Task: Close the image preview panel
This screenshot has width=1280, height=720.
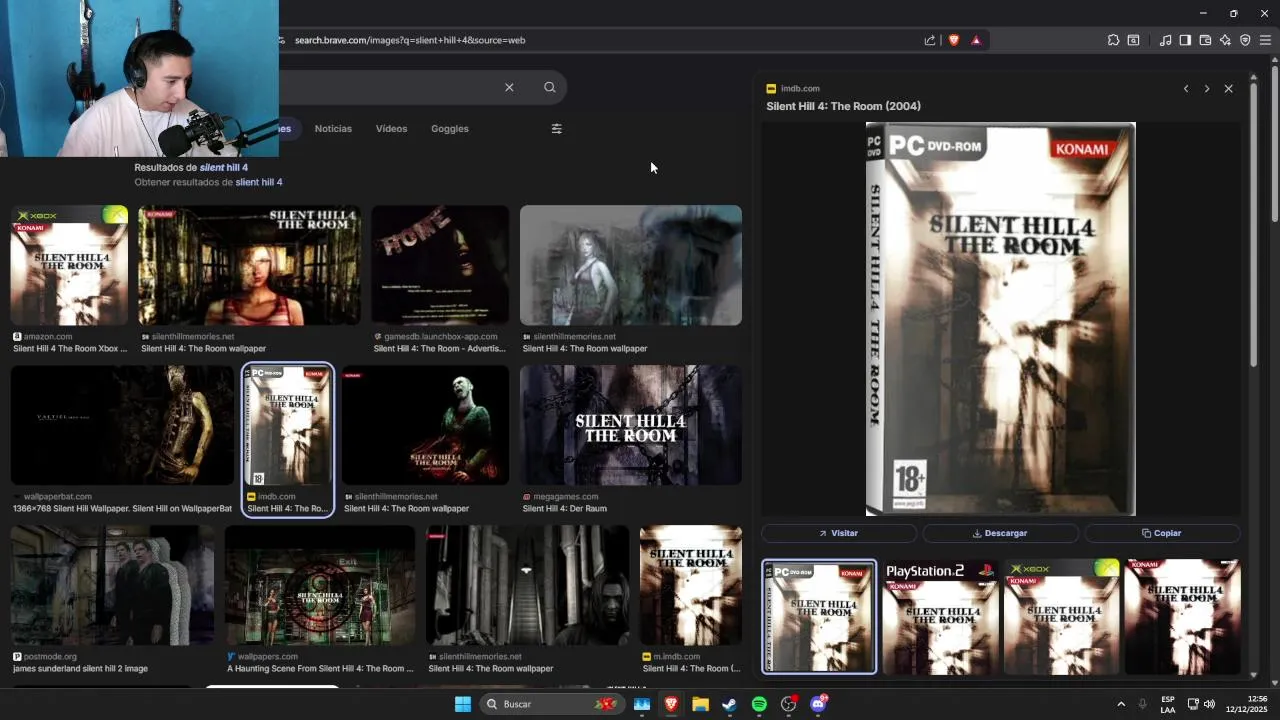Action: click(1229, 89)
